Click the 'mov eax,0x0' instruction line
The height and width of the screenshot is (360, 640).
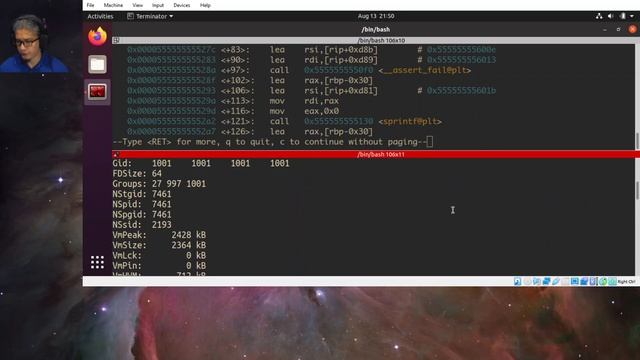pyautogui.click(x=233, y=111)
